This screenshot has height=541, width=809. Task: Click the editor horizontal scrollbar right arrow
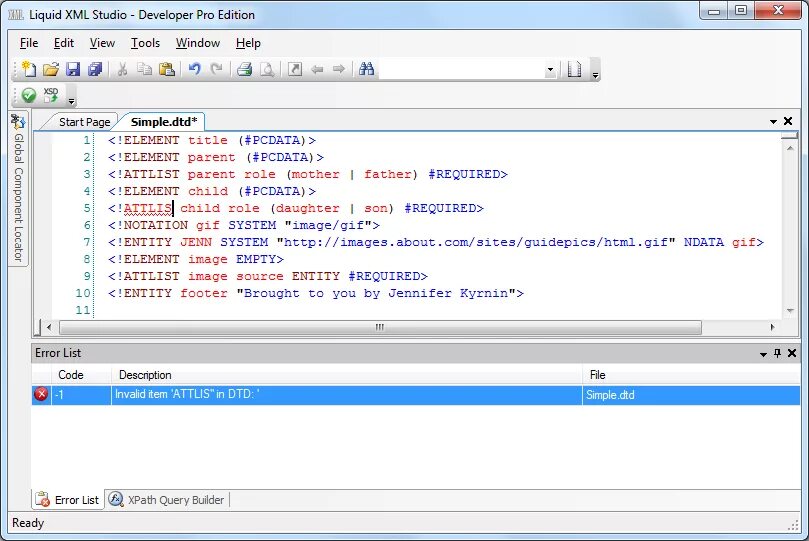(x=772, y=327)
